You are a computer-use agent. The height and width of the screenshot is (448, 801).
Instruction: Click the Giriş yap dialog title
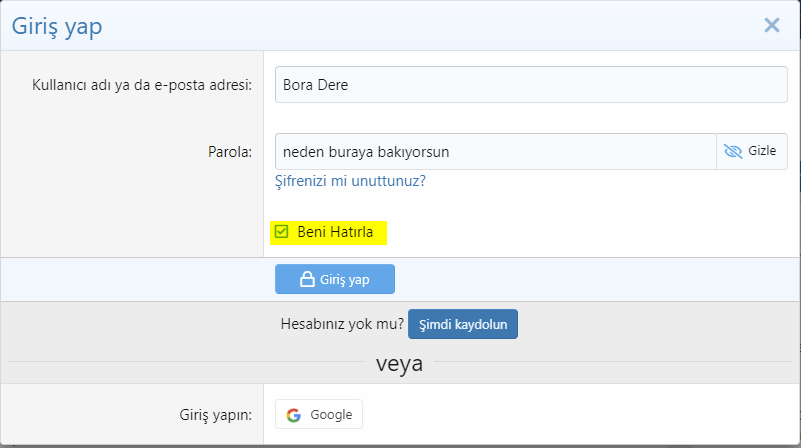(x=57, y=26)
